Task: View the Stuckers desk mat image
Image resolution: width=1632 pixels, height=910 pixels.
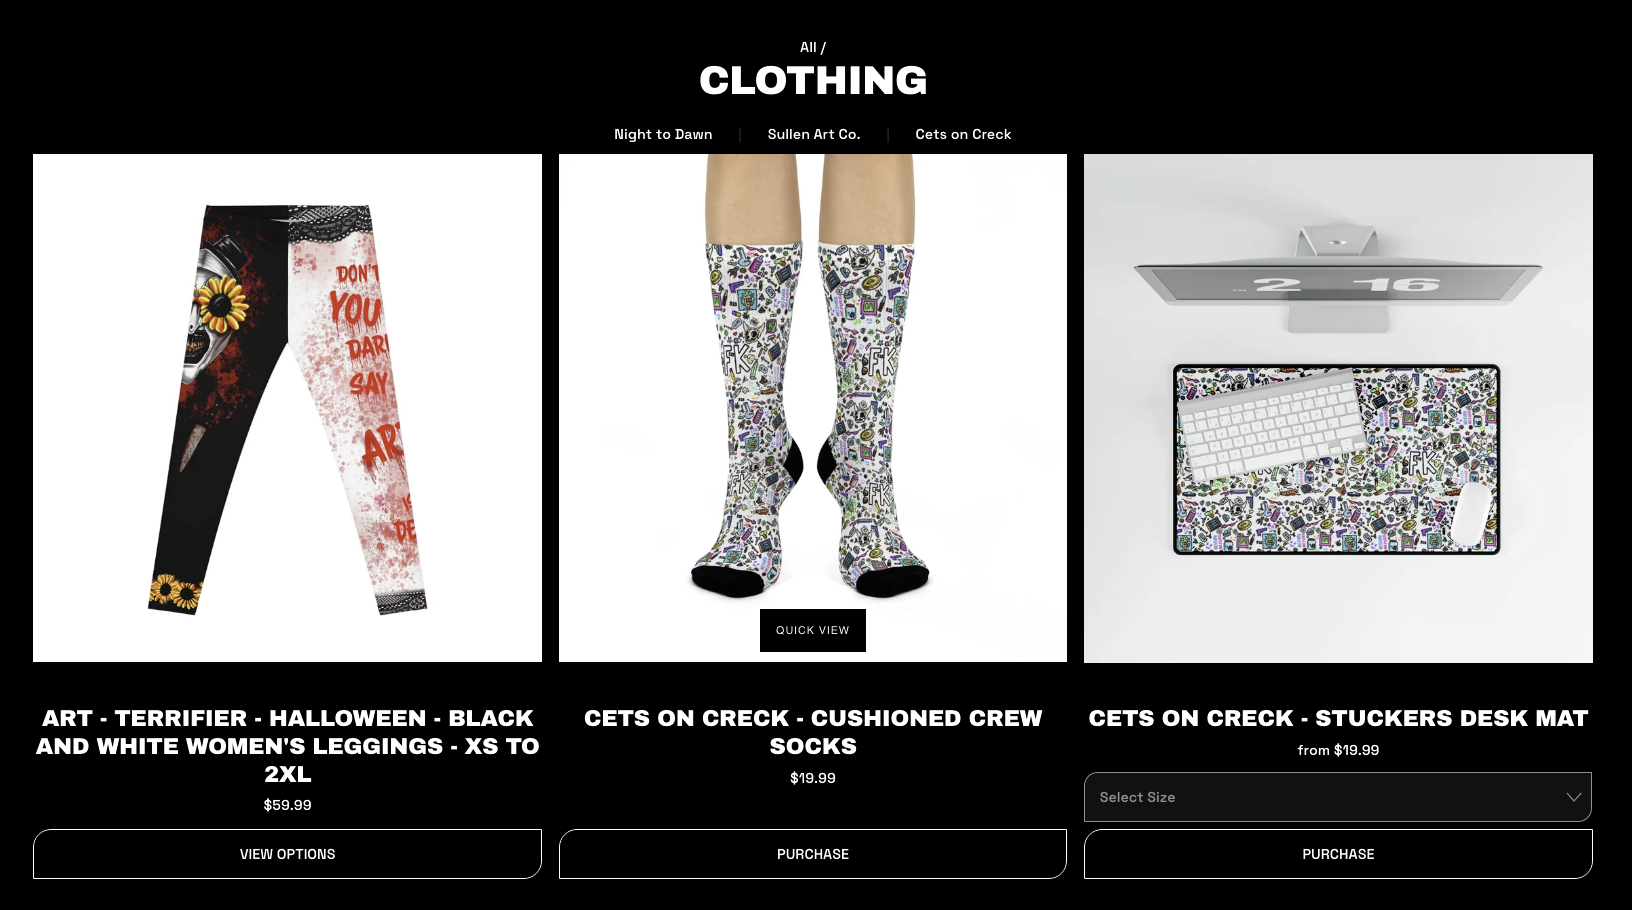Action: 1338,408
